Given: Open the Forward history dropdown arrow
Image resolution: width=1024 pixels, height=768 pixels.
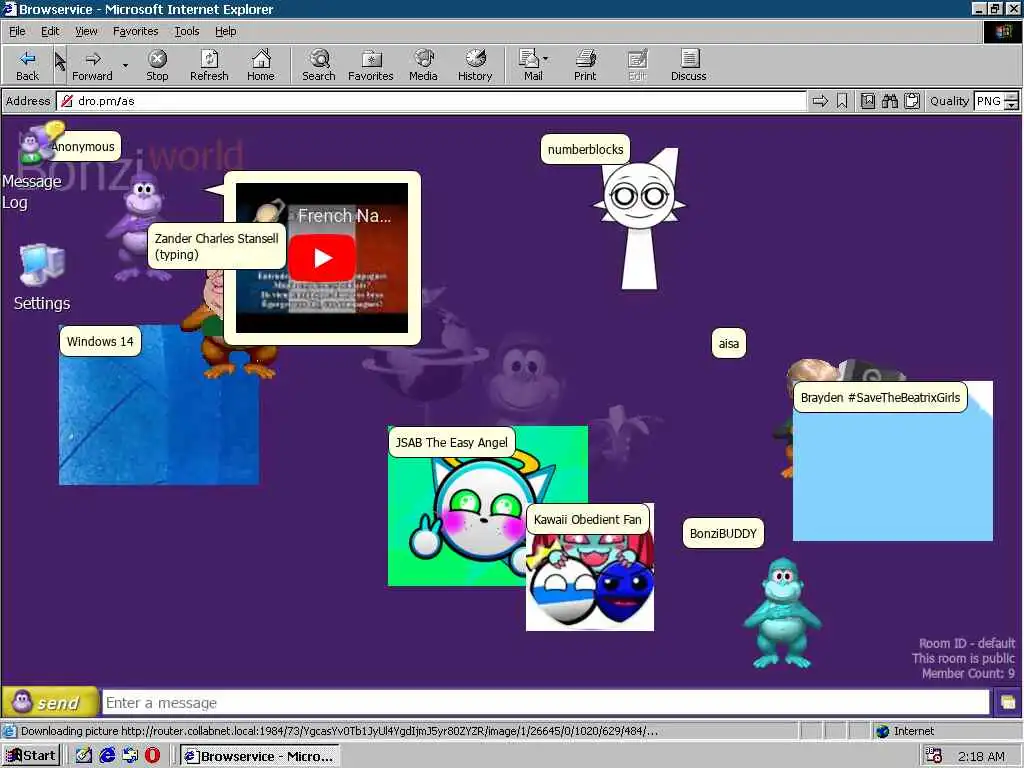Looking at the screenshot, I should point(125,65).
